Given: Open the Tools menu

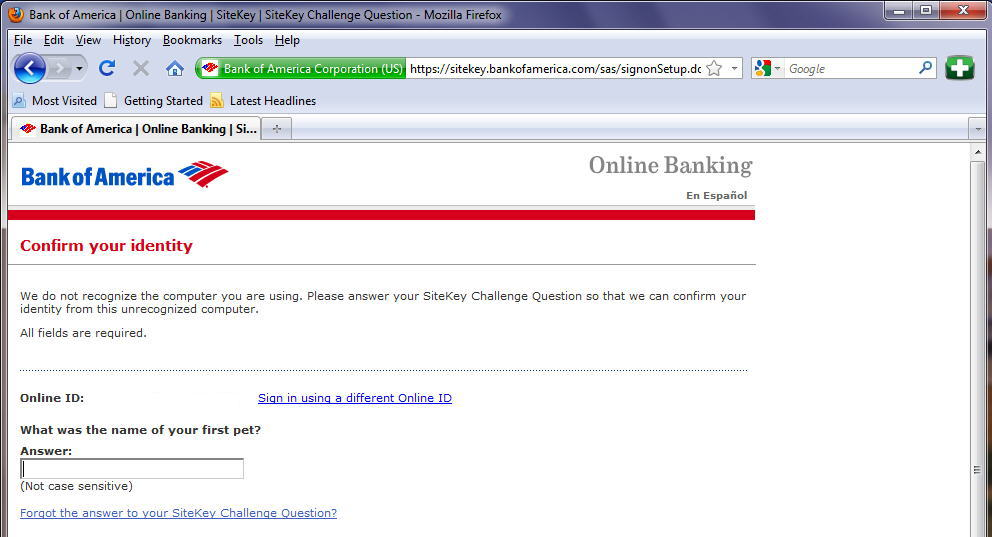Looking at the screenshot, I should click(248, 40).
